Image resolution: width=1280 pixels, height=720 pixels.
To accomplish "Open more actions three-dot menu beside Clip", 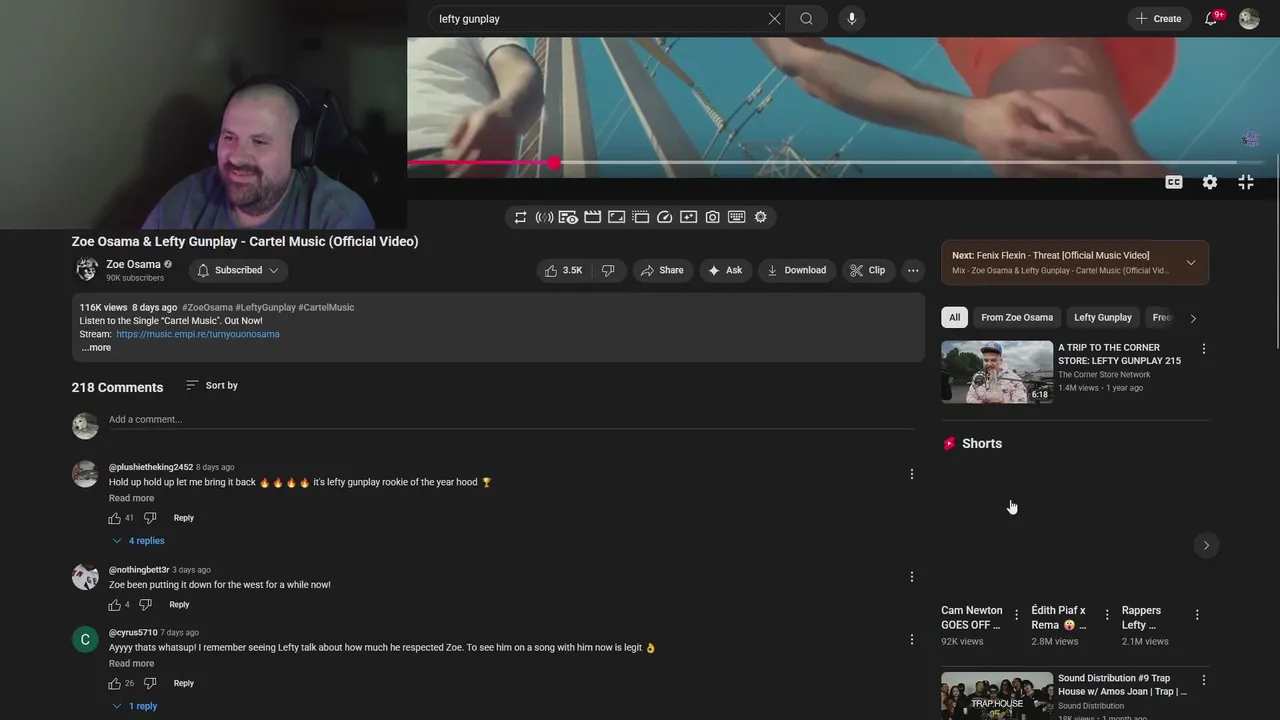I will point(912,270).
